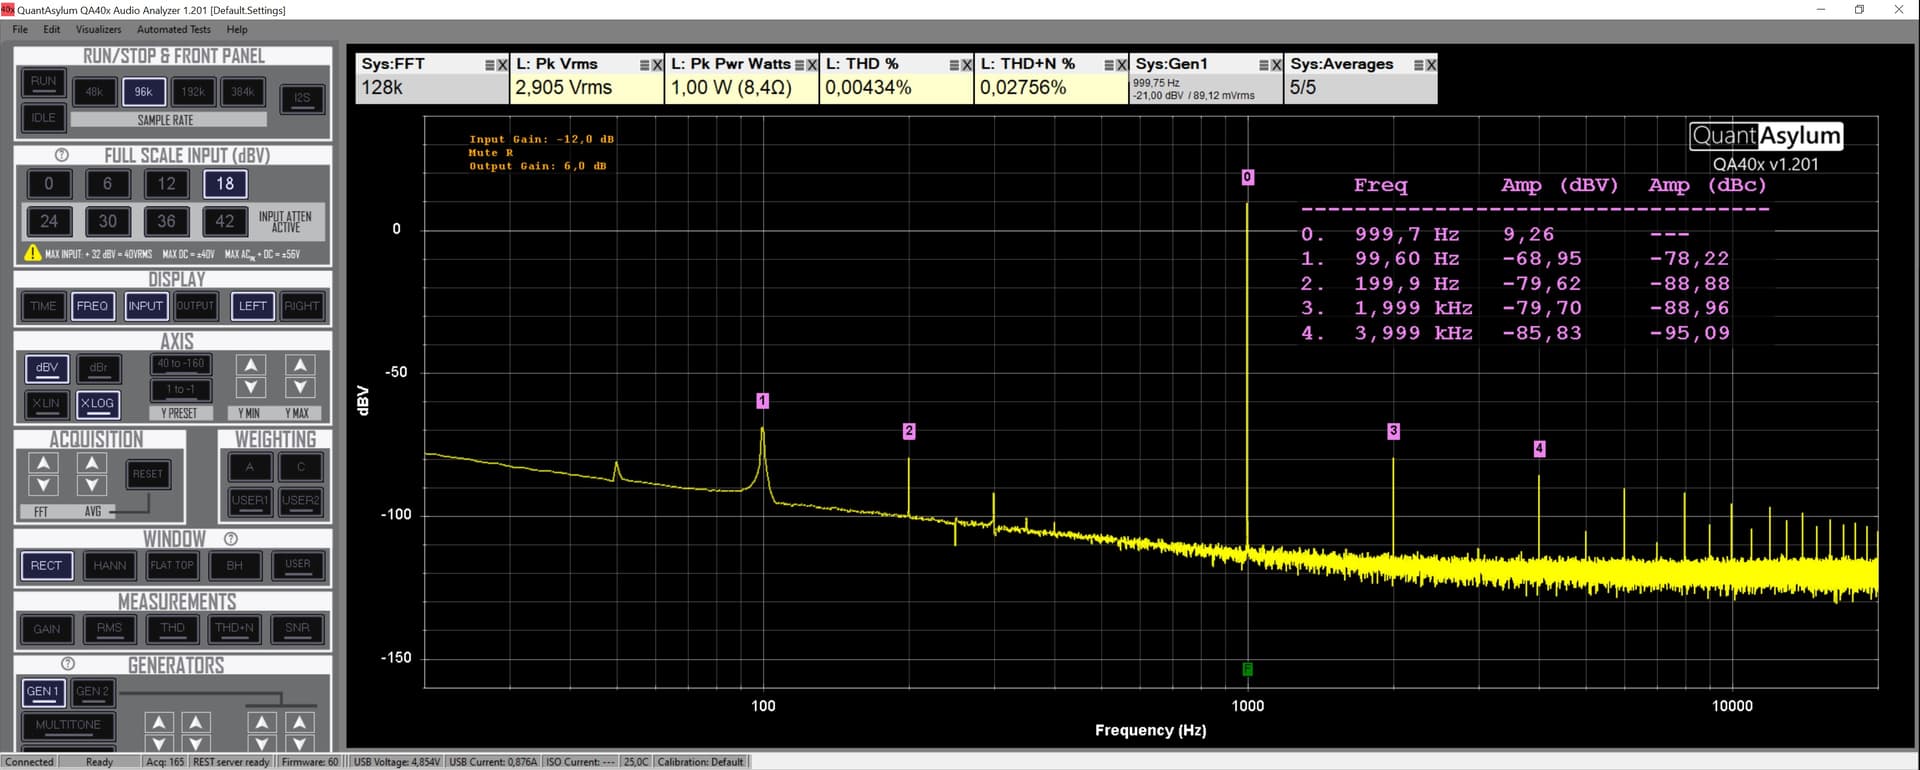Open the Visualizers menu
The height and width of the screenshot is (770, 1920).
[98, 29]
